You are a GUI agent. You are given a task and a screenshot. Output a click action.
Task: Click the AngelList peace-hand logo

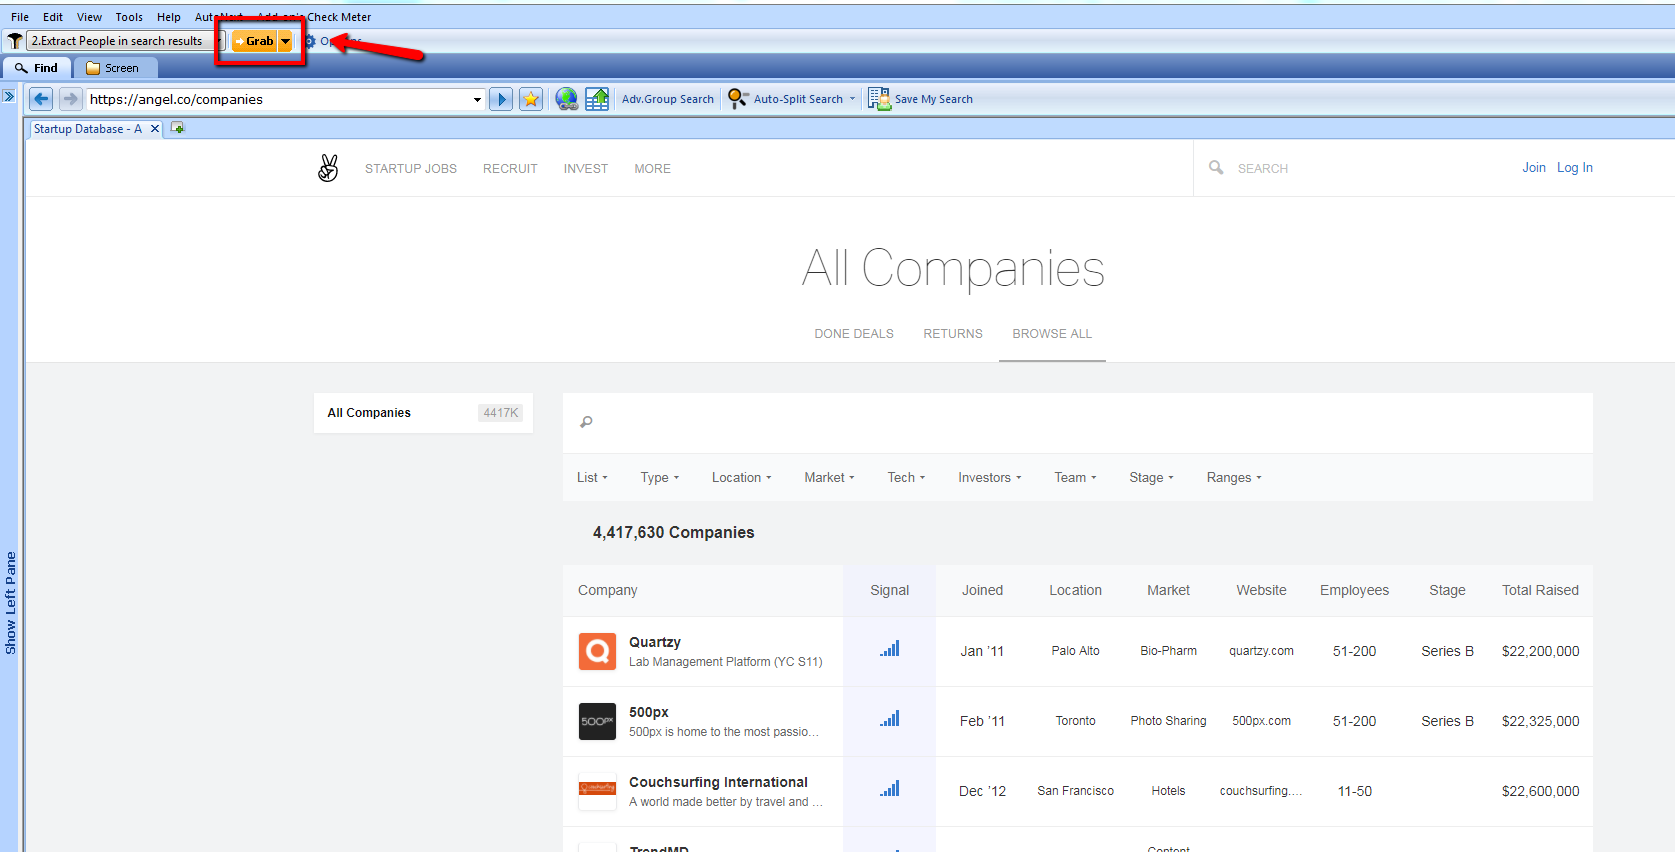point(328,168)
